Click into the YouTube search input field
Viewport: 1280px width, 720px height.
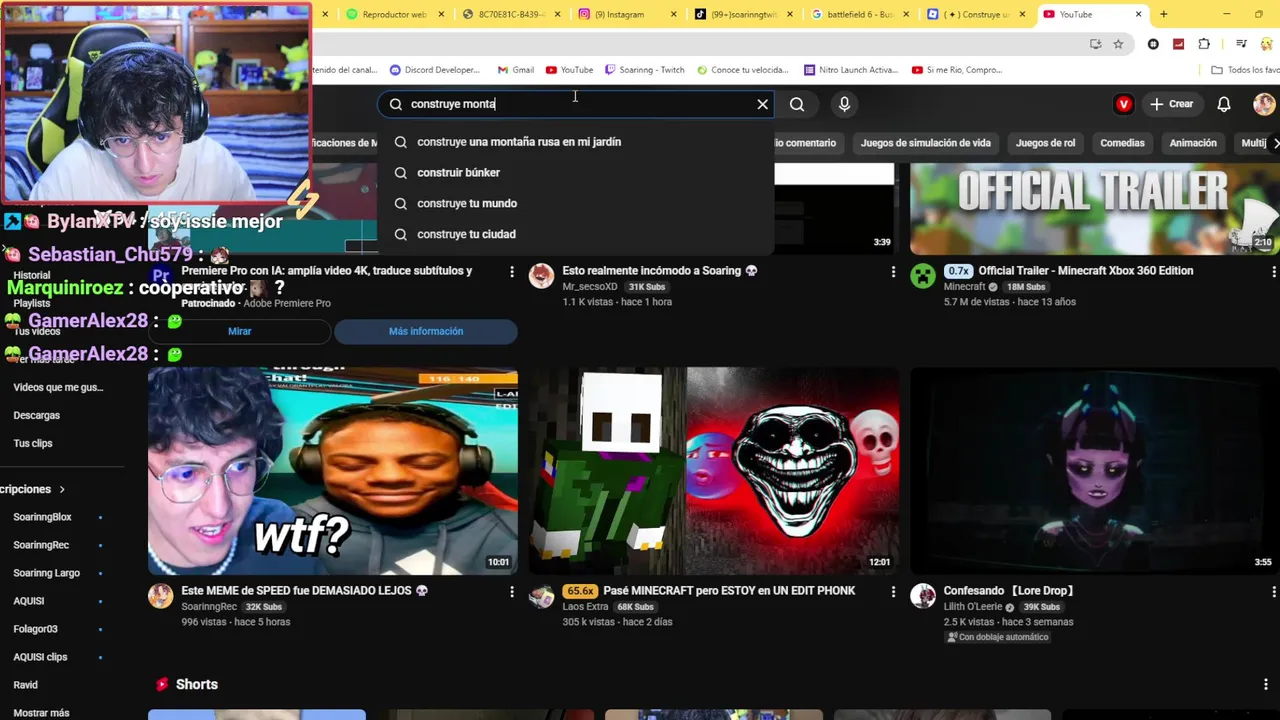click(577, 104)
